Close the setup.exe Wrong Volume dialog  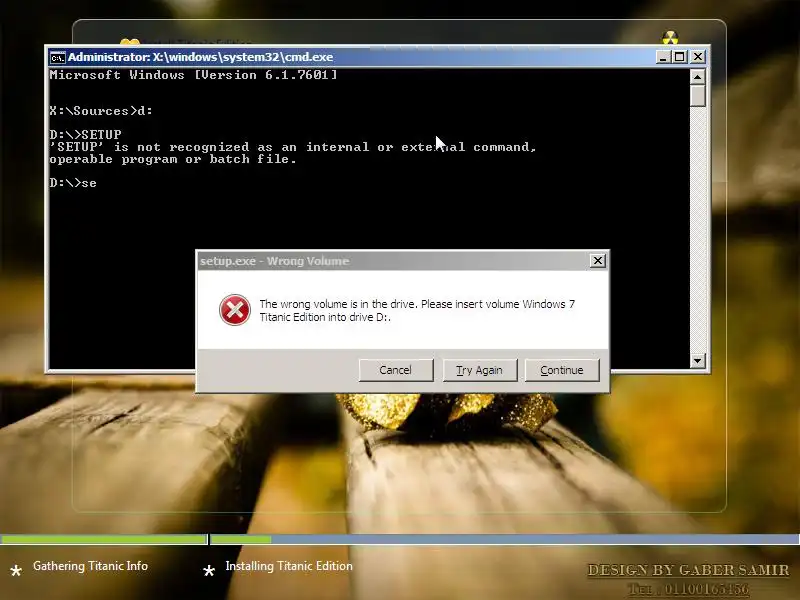click(597, 261)
